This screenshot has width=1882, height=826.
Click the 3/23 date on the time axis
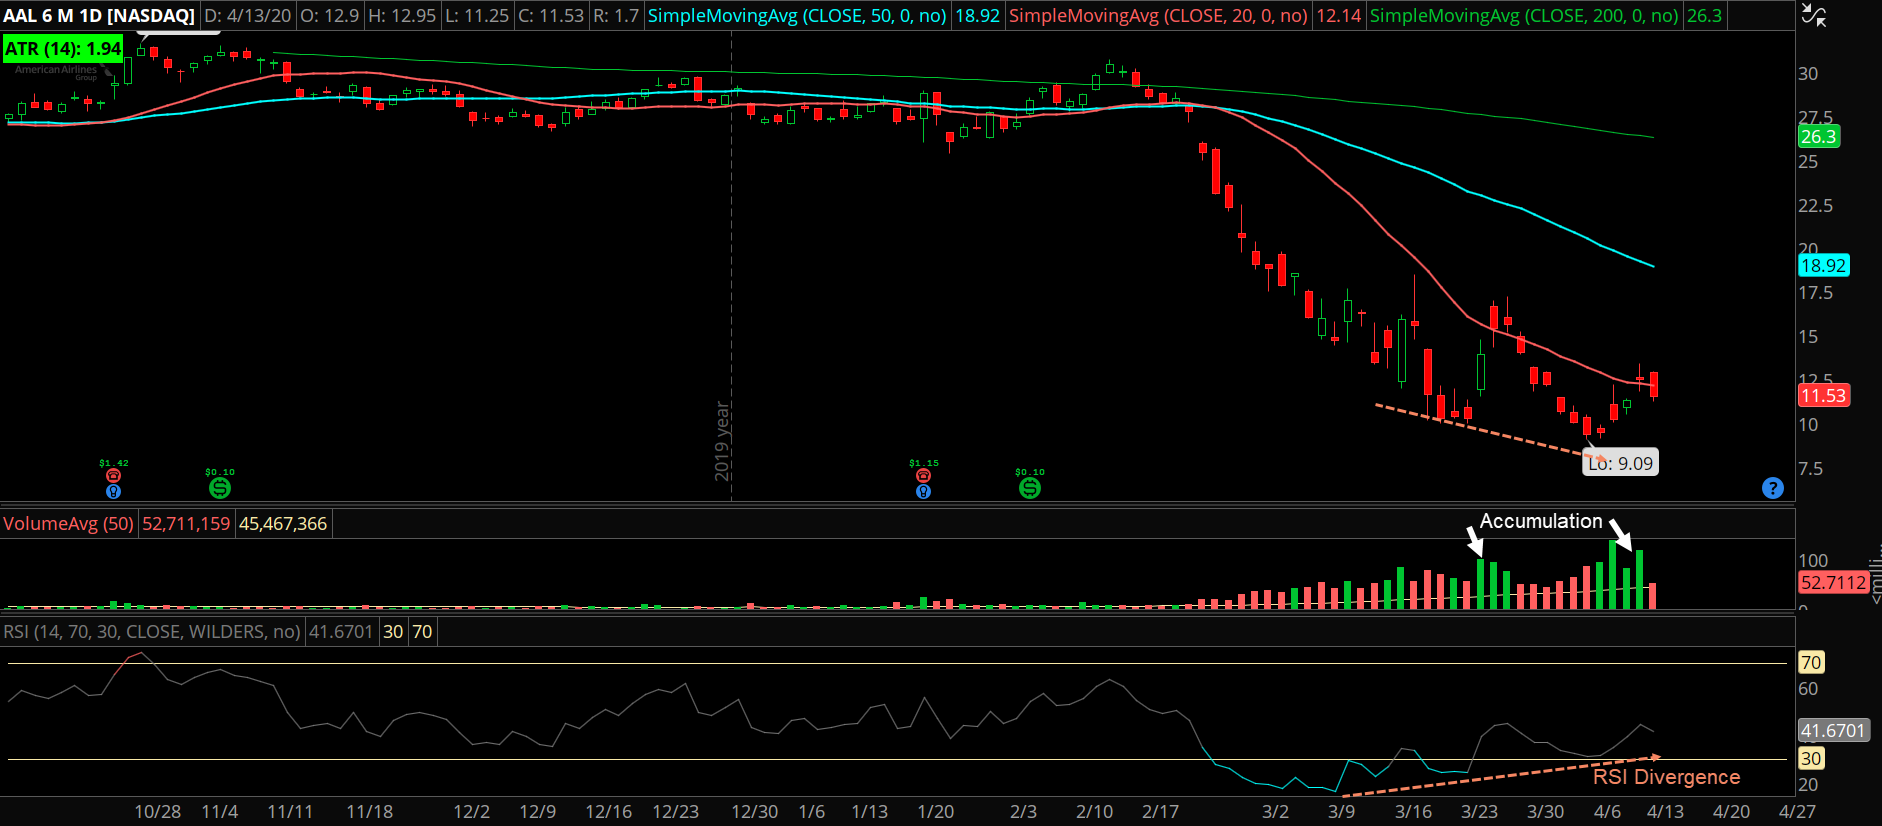1479,811
